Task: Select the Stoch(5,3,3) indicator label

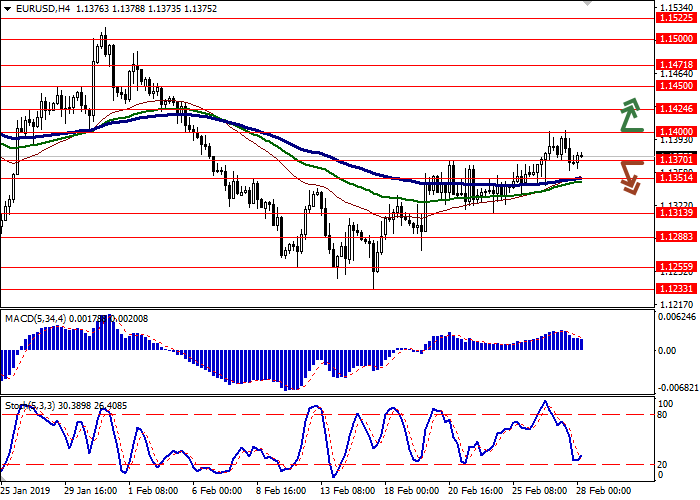Action: pos(32,405)
